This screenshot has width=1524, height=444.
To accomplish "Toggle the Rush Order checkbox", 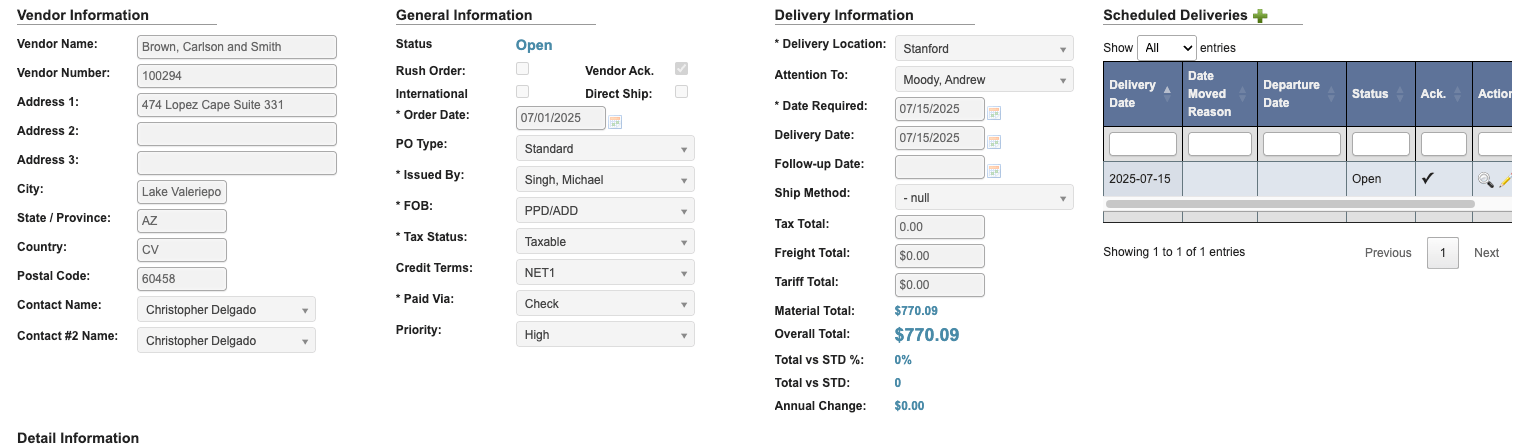I will pyautogui.click(x=522, y=69).
